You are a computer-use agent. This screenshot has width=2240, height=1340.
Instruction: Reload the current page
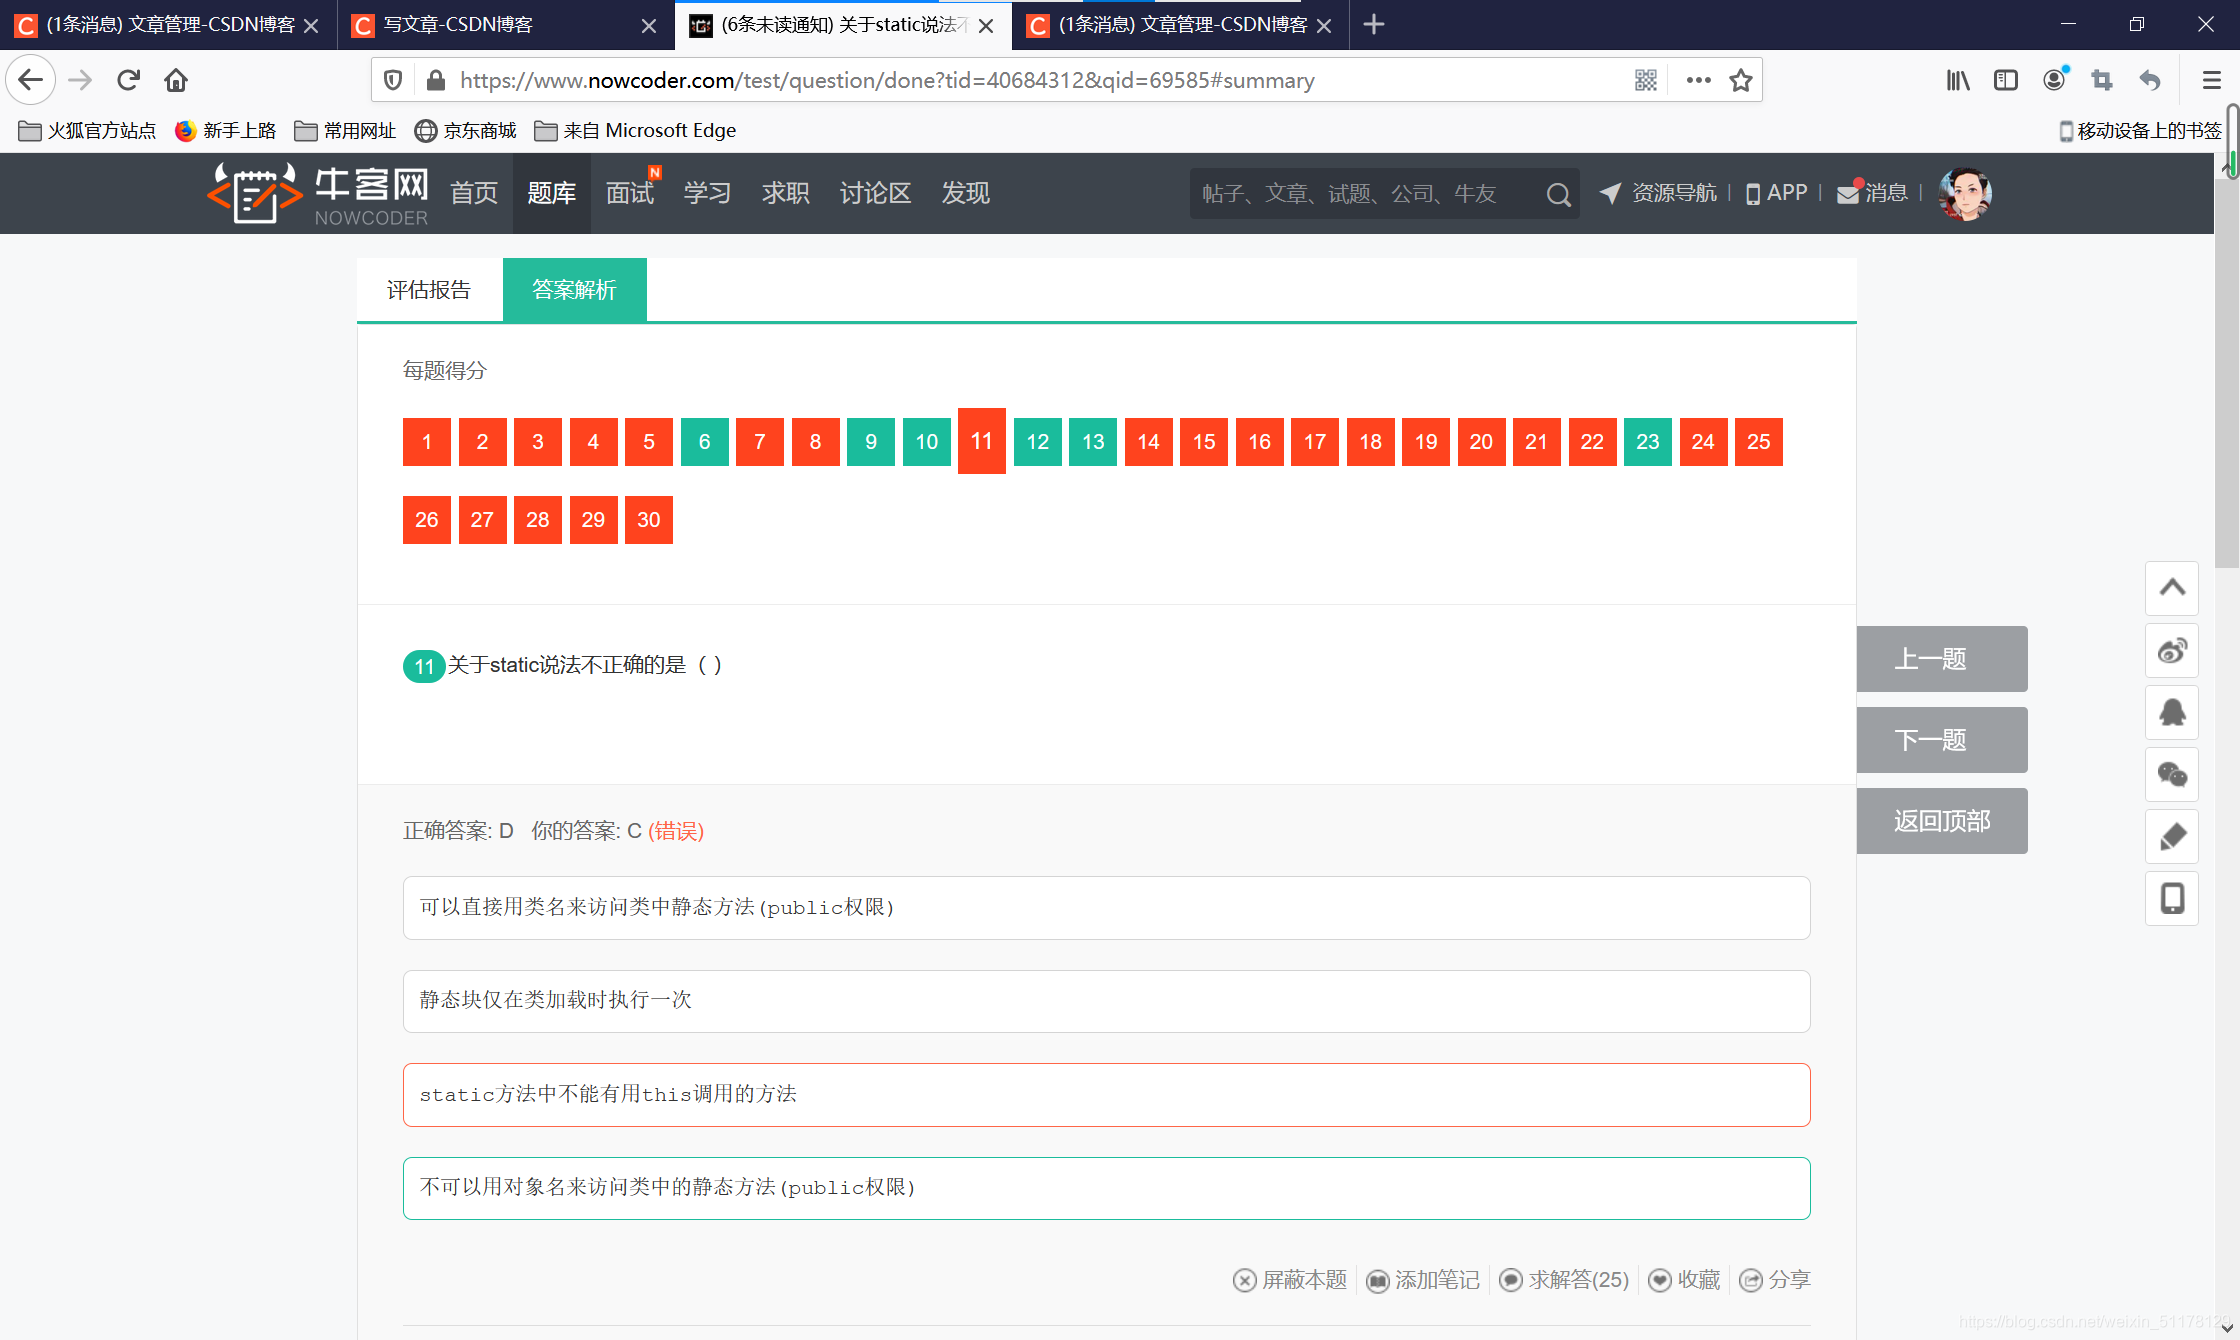coord(128,80)
